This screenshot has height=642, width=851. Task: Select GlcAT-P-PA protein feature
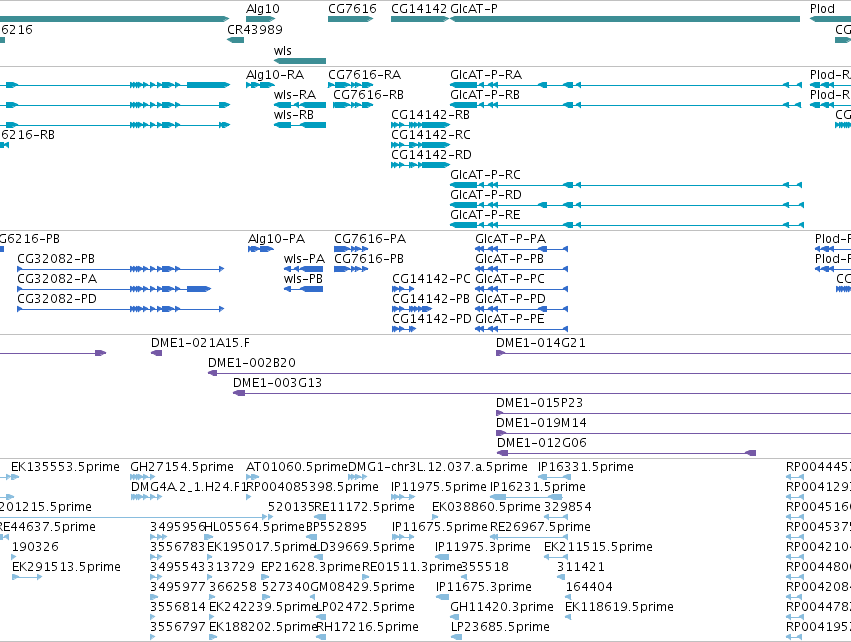point(522,249)
